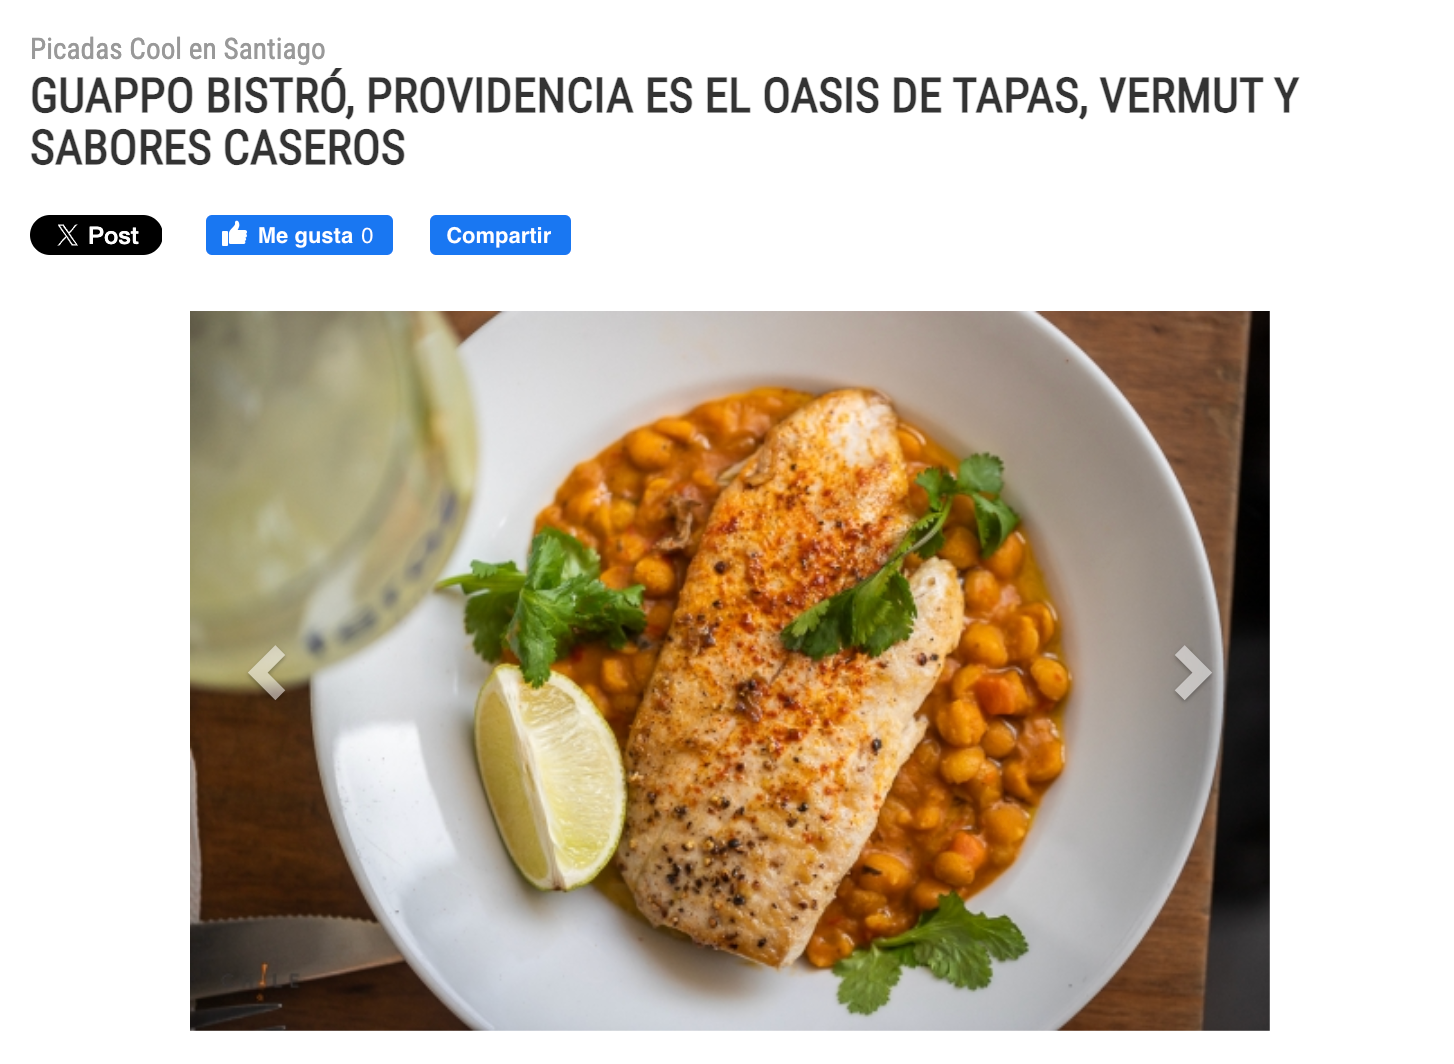Image resolution: width=1454 pixels, height=1064 pixels.
Task: Click the thumbs-up icon in Me gusta
Action: (x=235, y=234)
